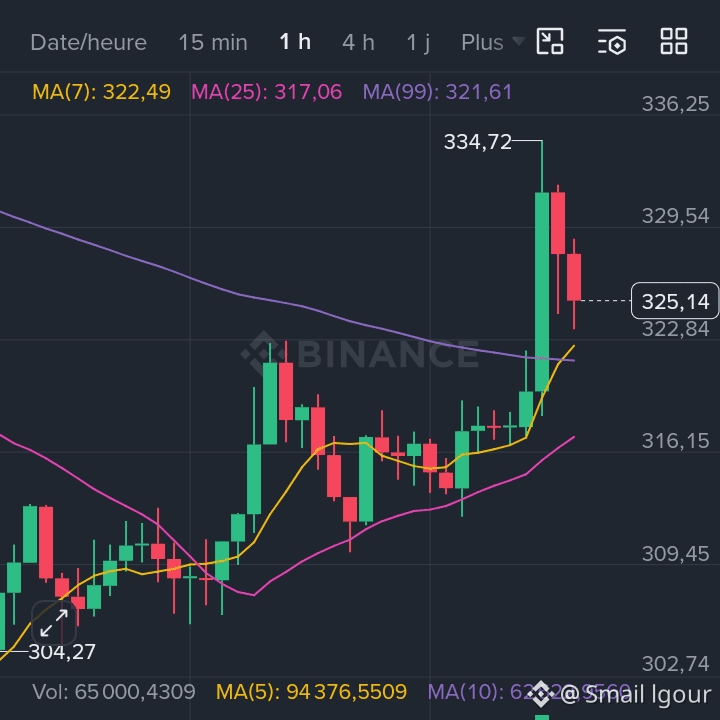Click the MA(25): 317,06 indicator label

[266, 92]
